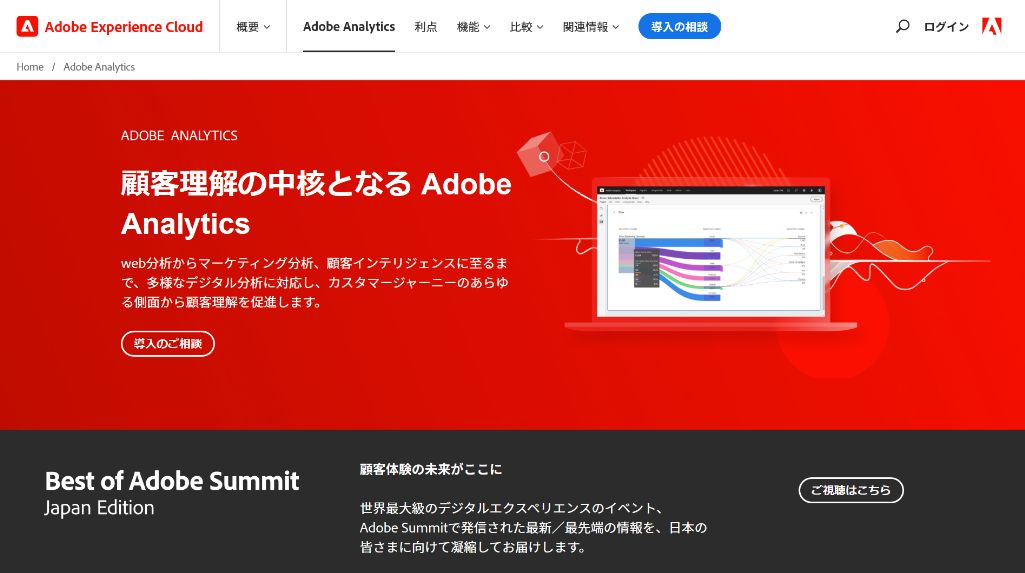Image resolution: width=1025 pixels, height=573 pixels.
Task: Click the ログイン link
Action: tap(946, 27)
